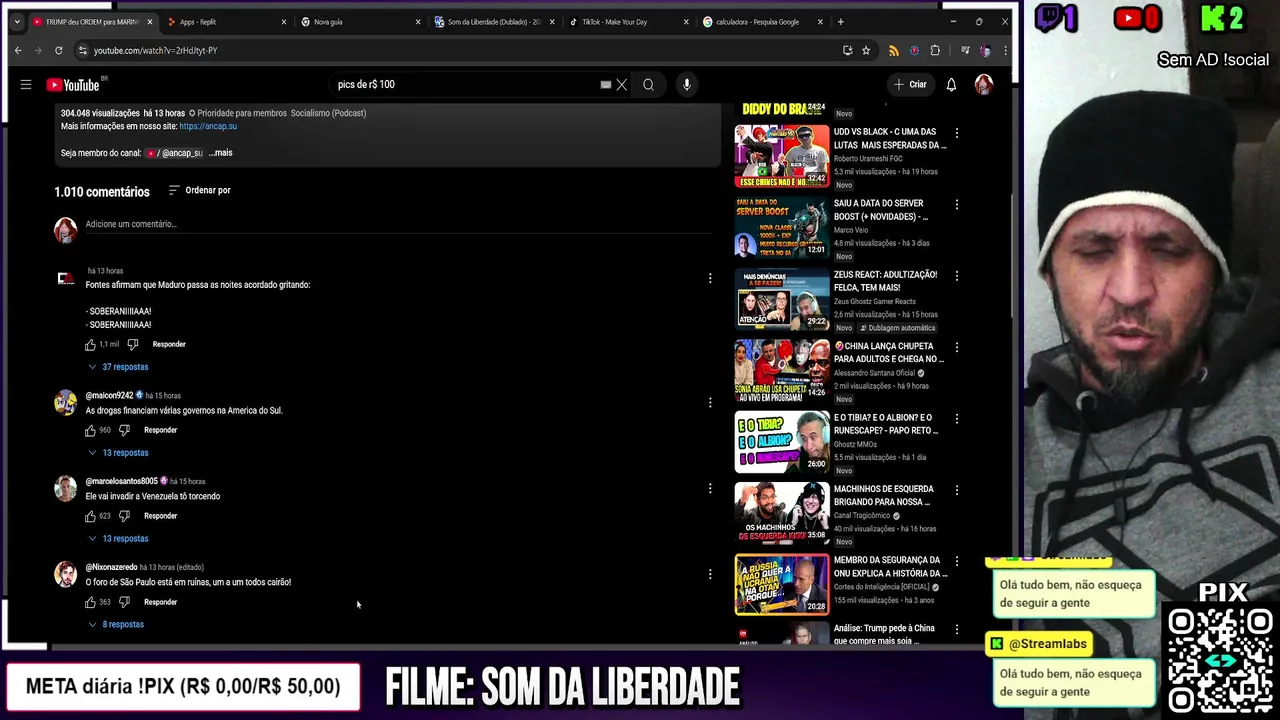Image resolution: width=1280 pixels, height=720 pixels.
Task: Open Chrome three-dot menu
Action: pos(1005,50)
